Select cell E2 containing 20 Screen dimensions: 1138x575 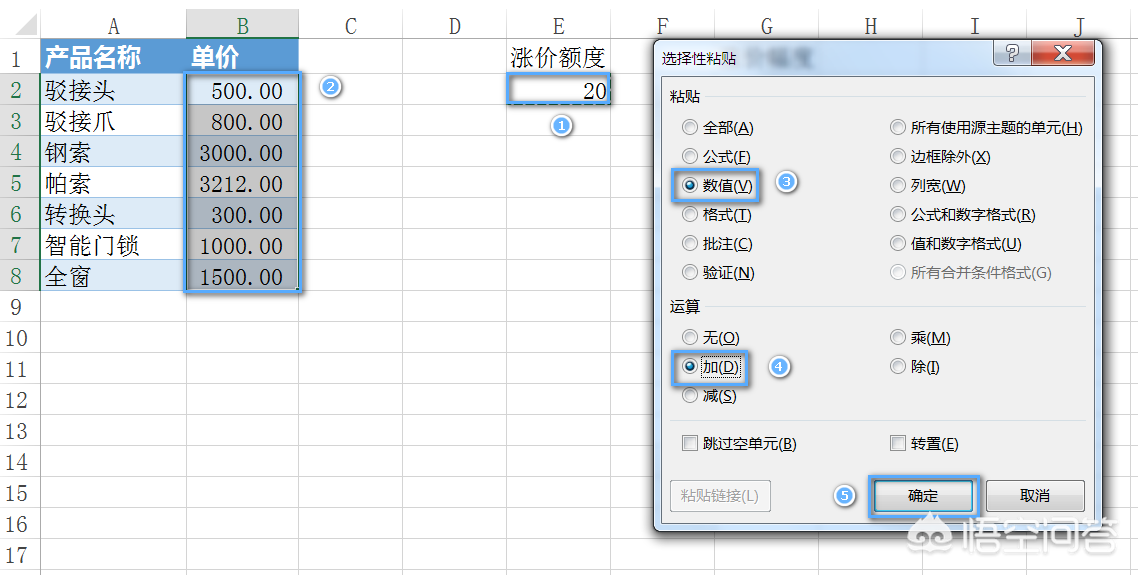pyautogui.click(x=558, y=91)
